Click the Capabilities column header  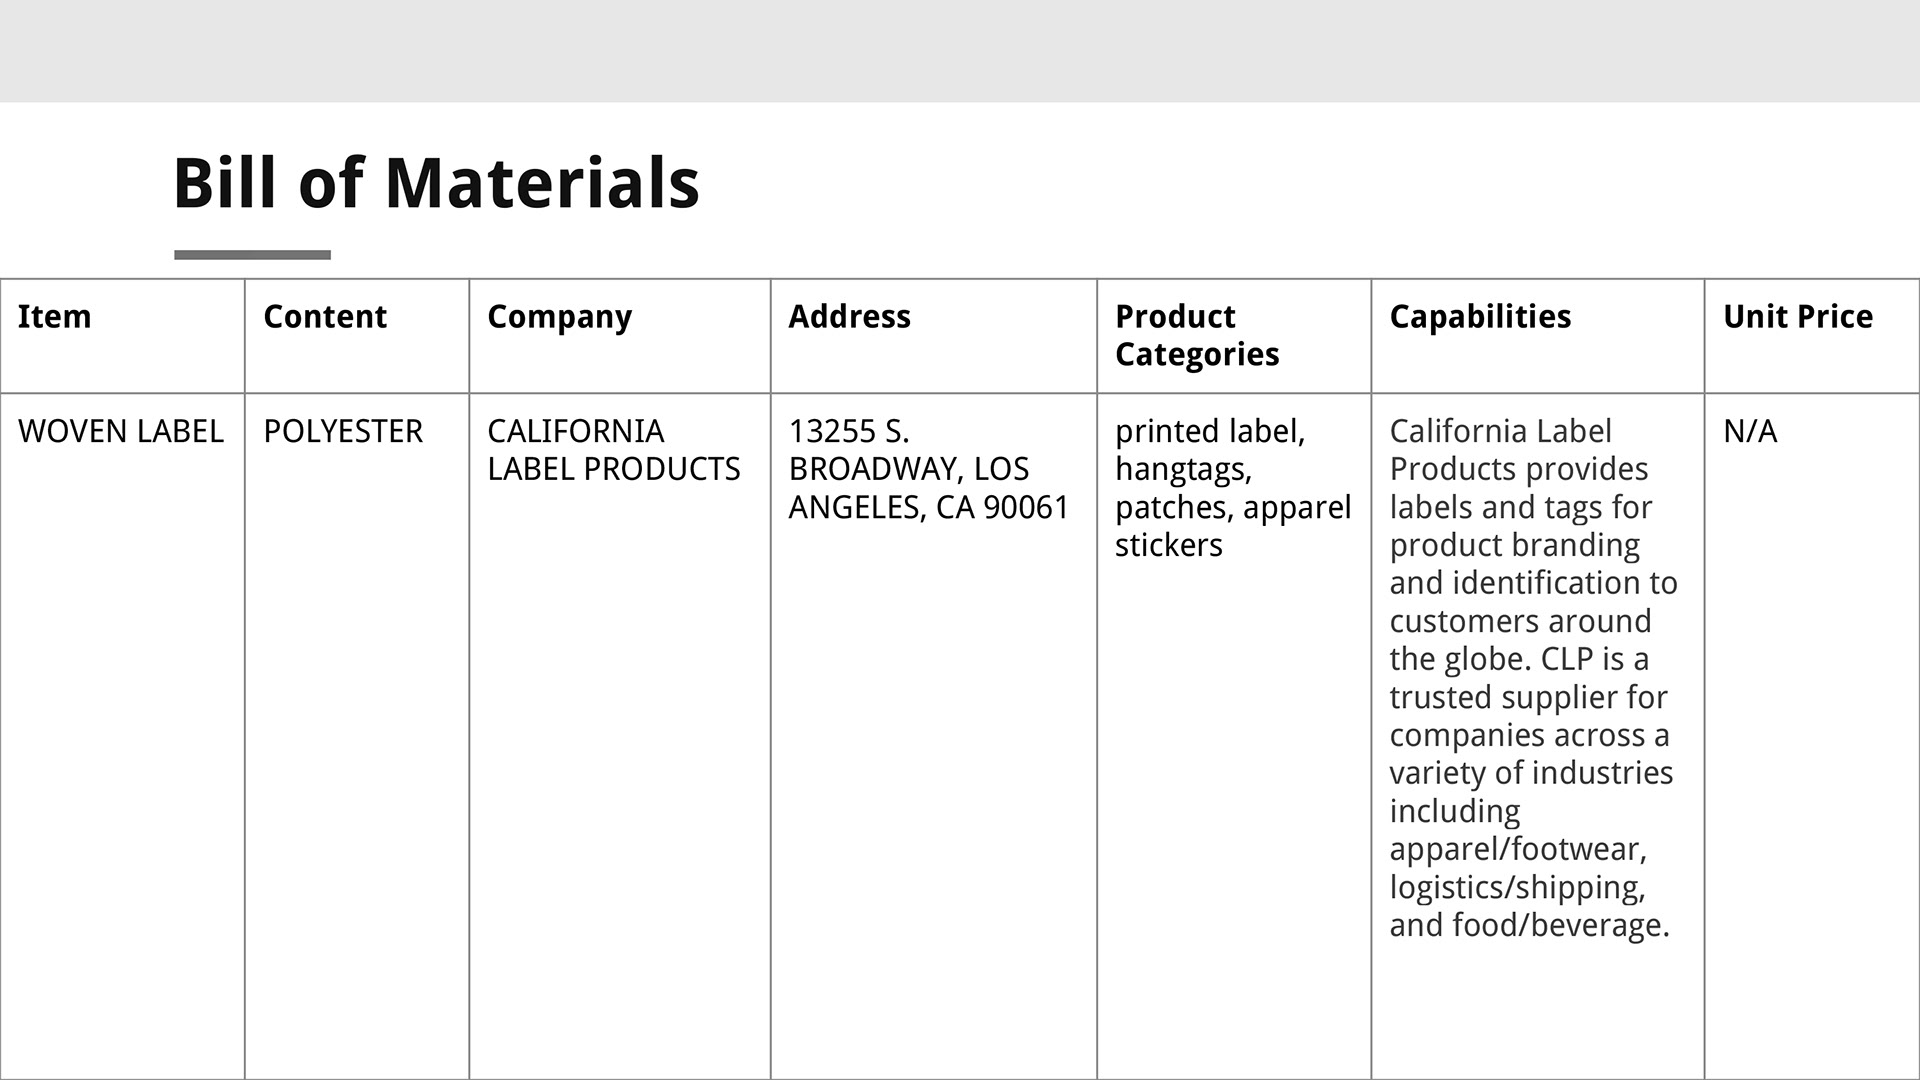pyautogui.click(x=1480, y=317)
